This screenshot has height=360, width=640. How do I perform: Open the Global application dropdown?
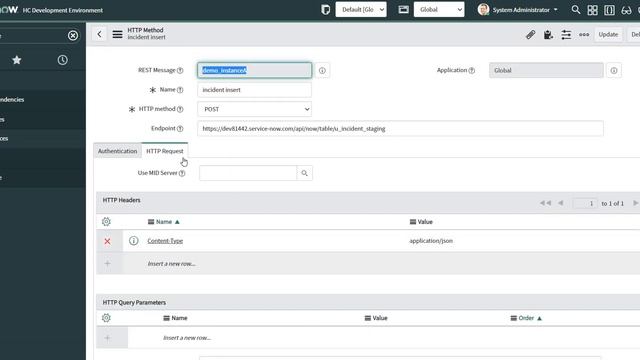pyautogui.click(x=439, y=9)
